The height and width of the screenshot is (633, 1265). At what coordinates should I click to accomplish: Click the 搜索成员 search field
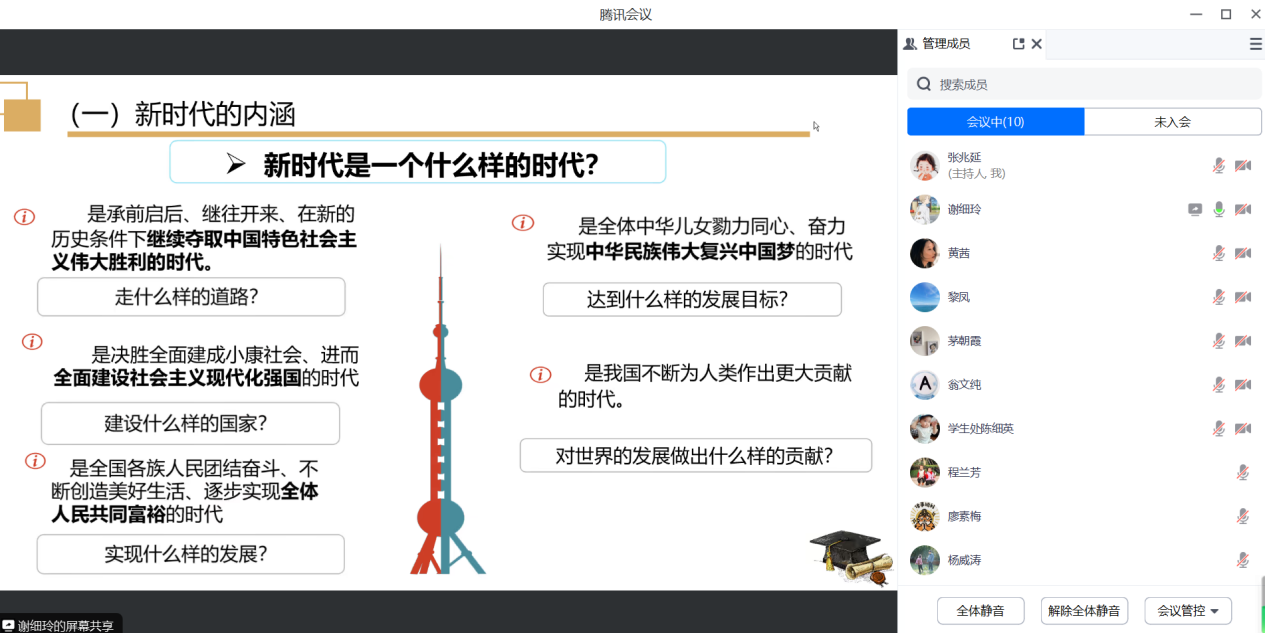(x=1084, y=85)
